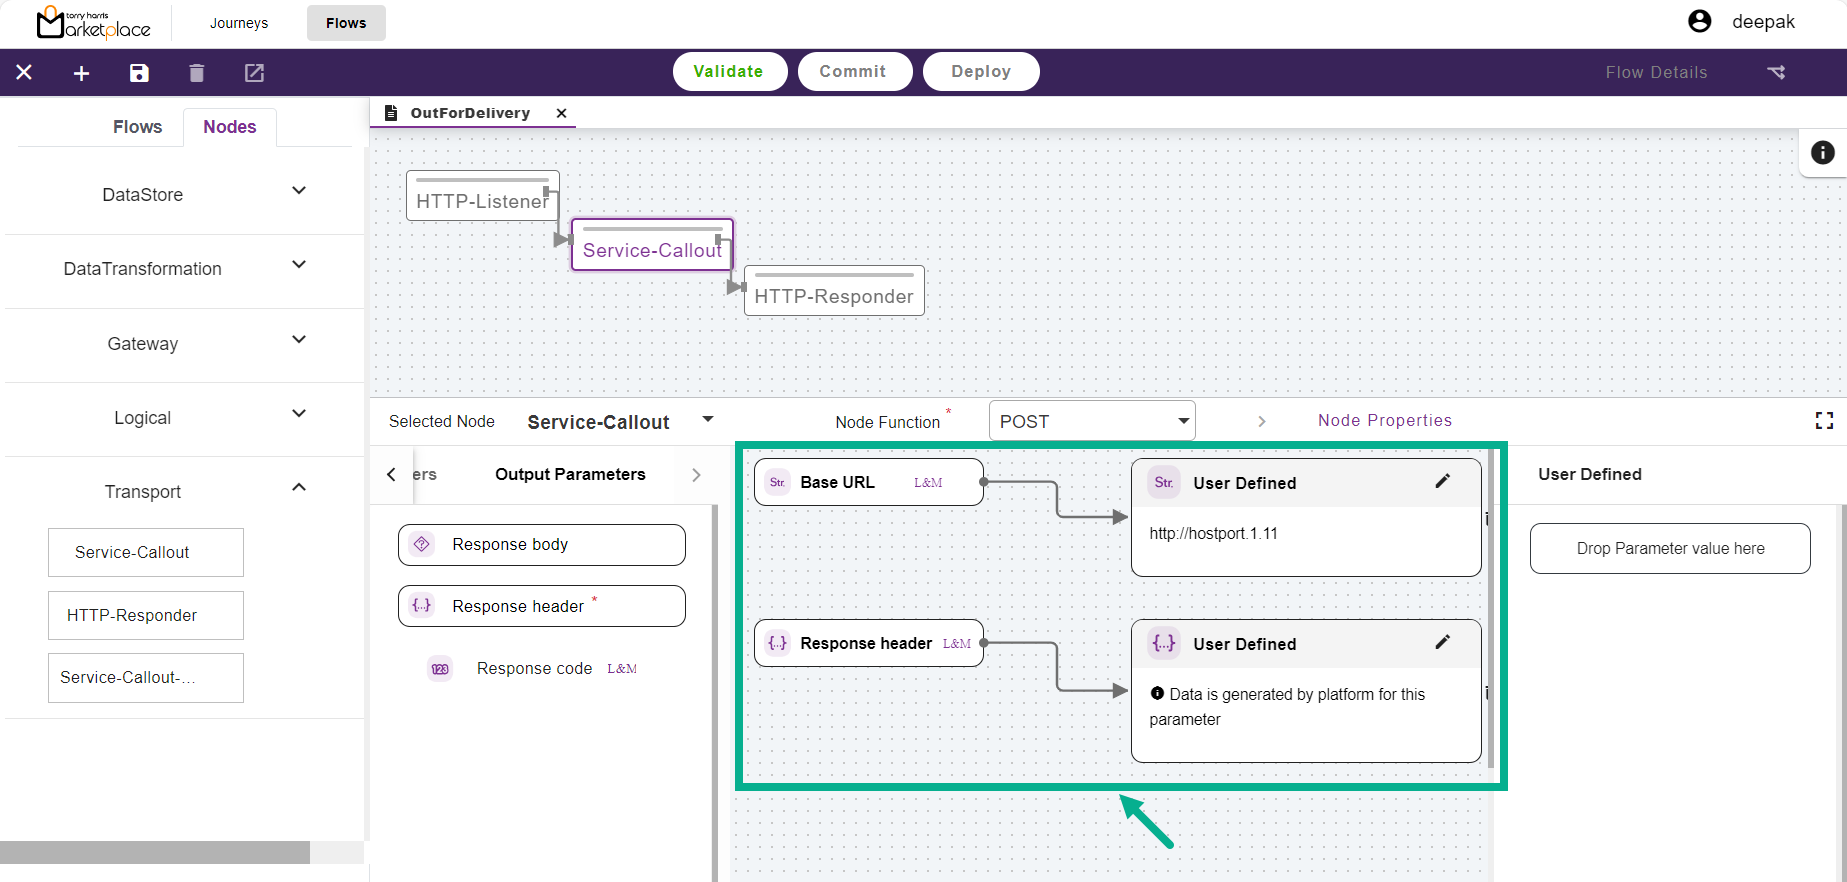Image resolution: width=1847 pixels, height=882 pixels.
Task: Open the Journeys menu item
Action: (239, 23)
